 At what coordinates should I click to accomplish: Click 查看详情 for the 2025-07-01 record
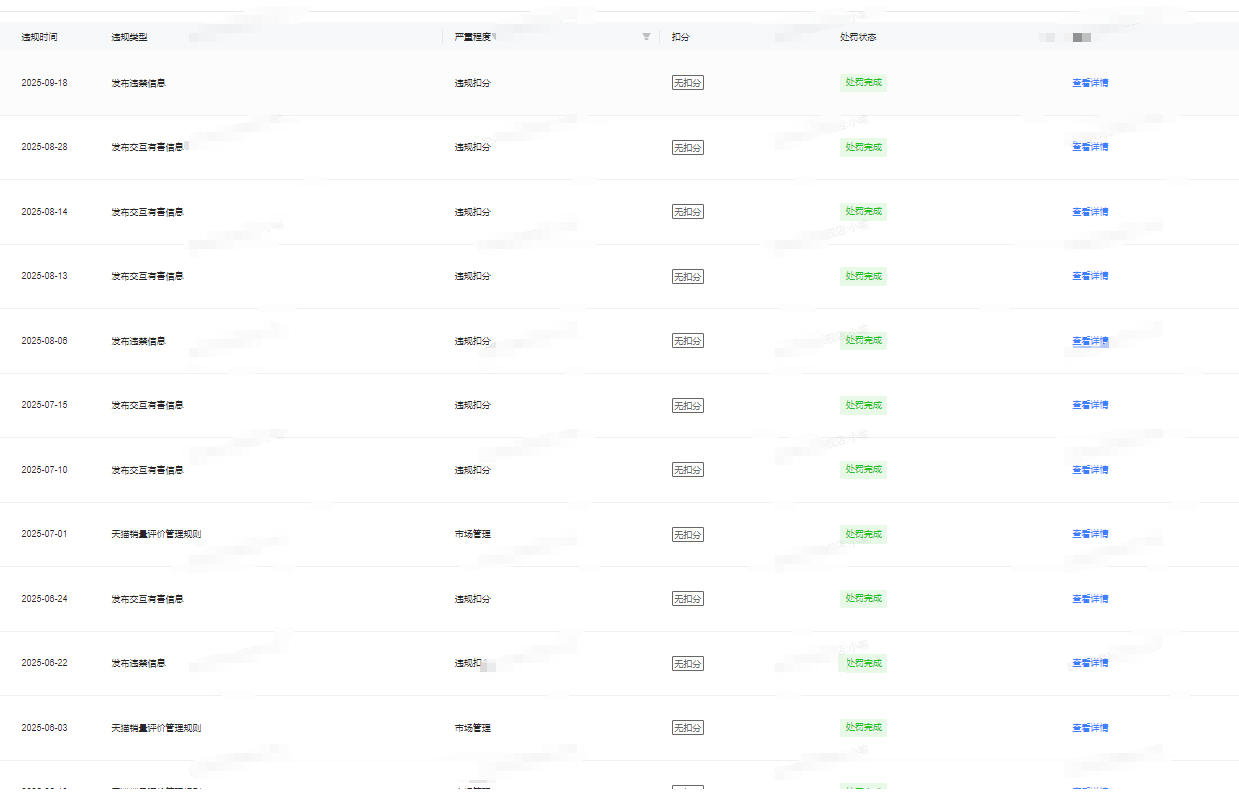(x=1090, y=534)
